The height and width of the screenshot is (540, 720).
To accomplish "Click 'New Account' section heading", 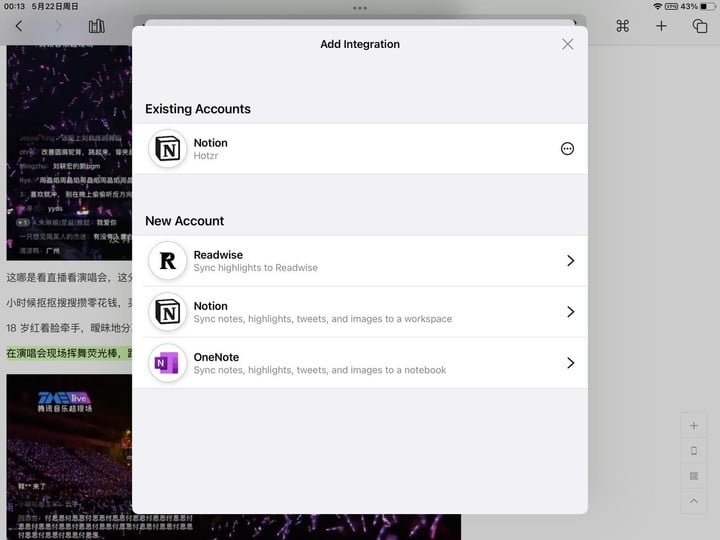I will click(x=185, y=221).
